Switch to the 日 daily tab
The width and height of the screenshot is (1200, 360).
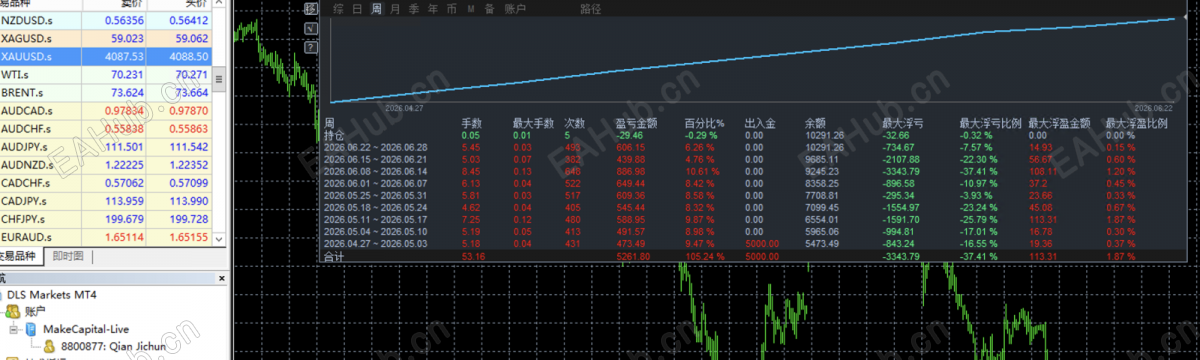[x=358, y=9]
